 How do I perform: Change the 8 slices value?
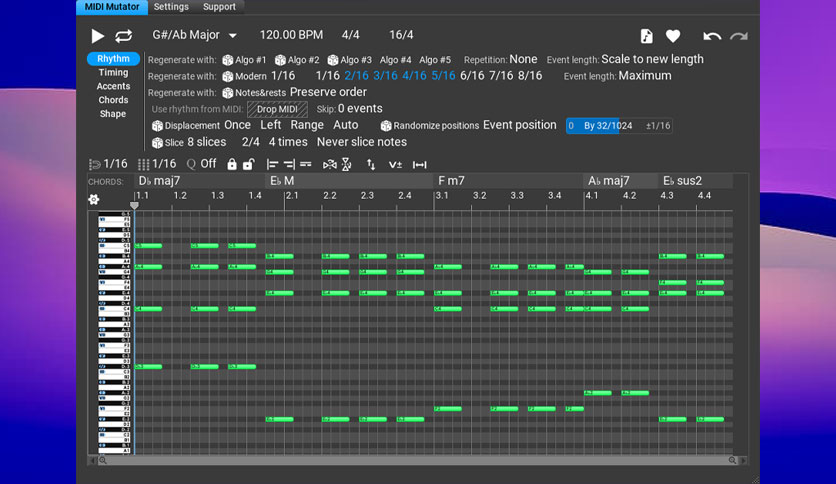[x=207, y=142]
